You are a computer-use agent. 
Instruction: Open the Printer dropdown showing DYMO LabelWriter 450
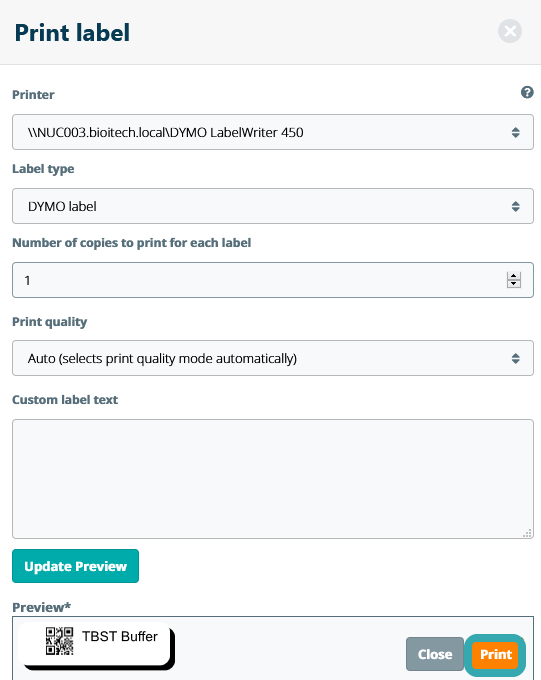coord(273,132)
